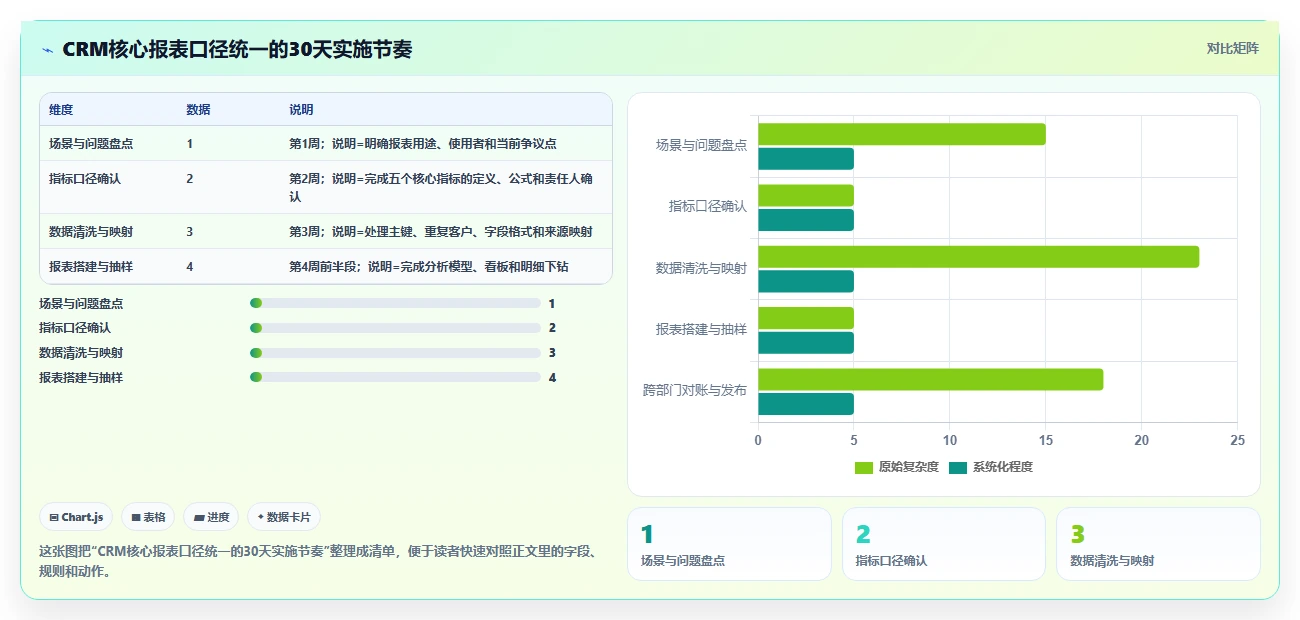The height and width of the screenshot is (620, 1300).
Task: Click the 数据清洗与映射 label in the progress list
Action: pyautogui.click(x=81, y=353)
